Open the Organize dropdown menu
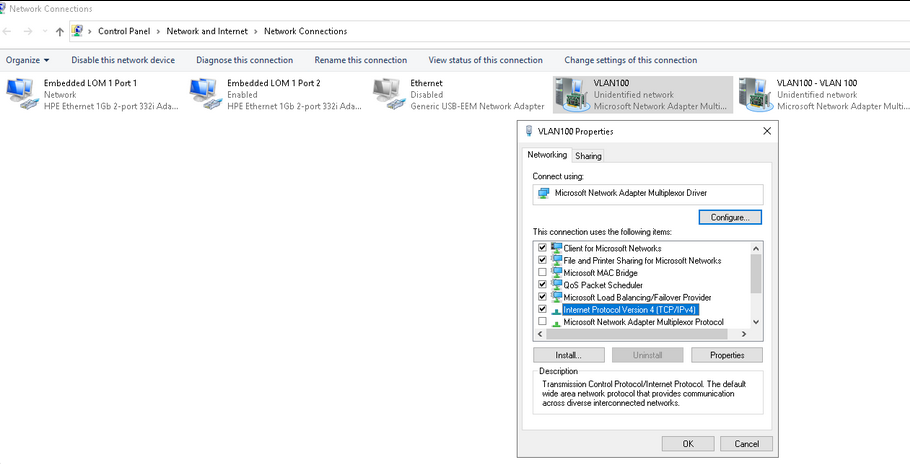910x464 pixels. [x=27, y=60]
